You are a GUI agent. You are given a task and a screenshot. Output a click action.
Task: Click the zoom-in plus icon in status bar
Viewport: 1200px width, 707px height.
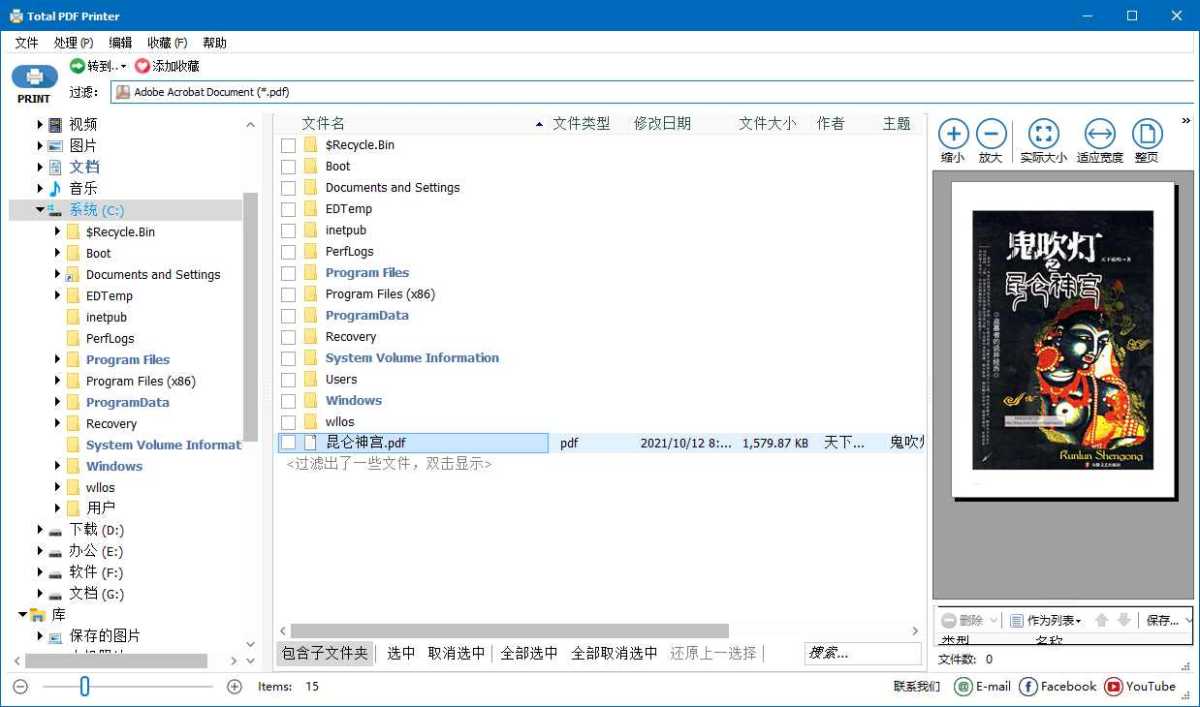tap(235, 686)
